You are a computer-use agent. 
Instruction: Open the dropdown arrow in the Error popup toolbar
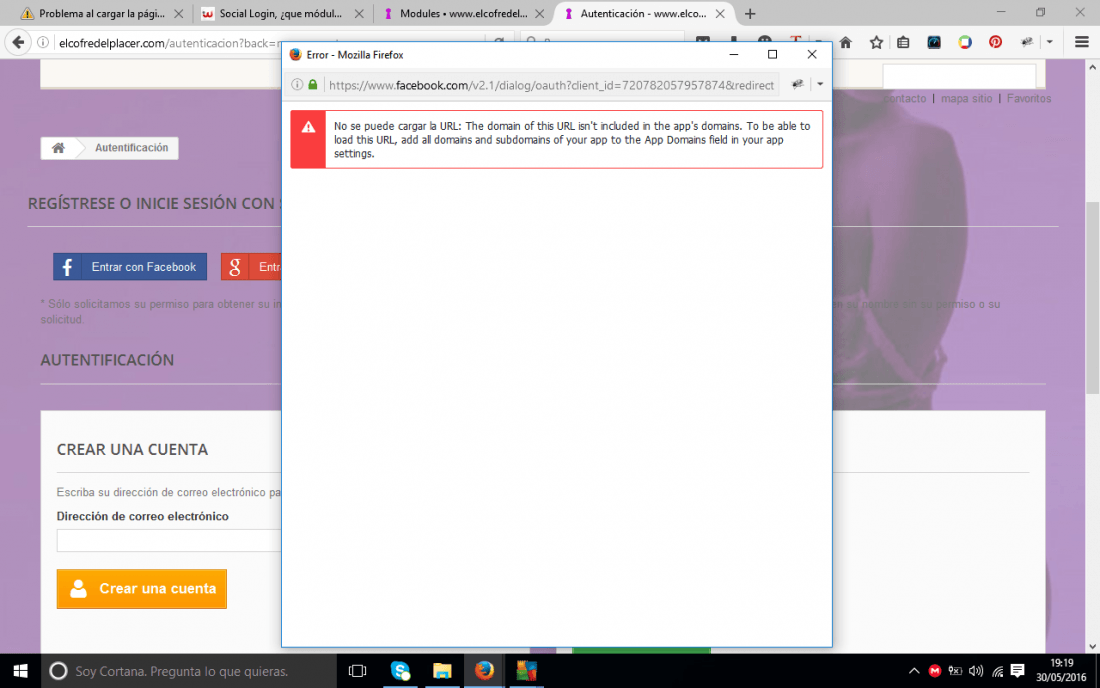coord(819,84)
